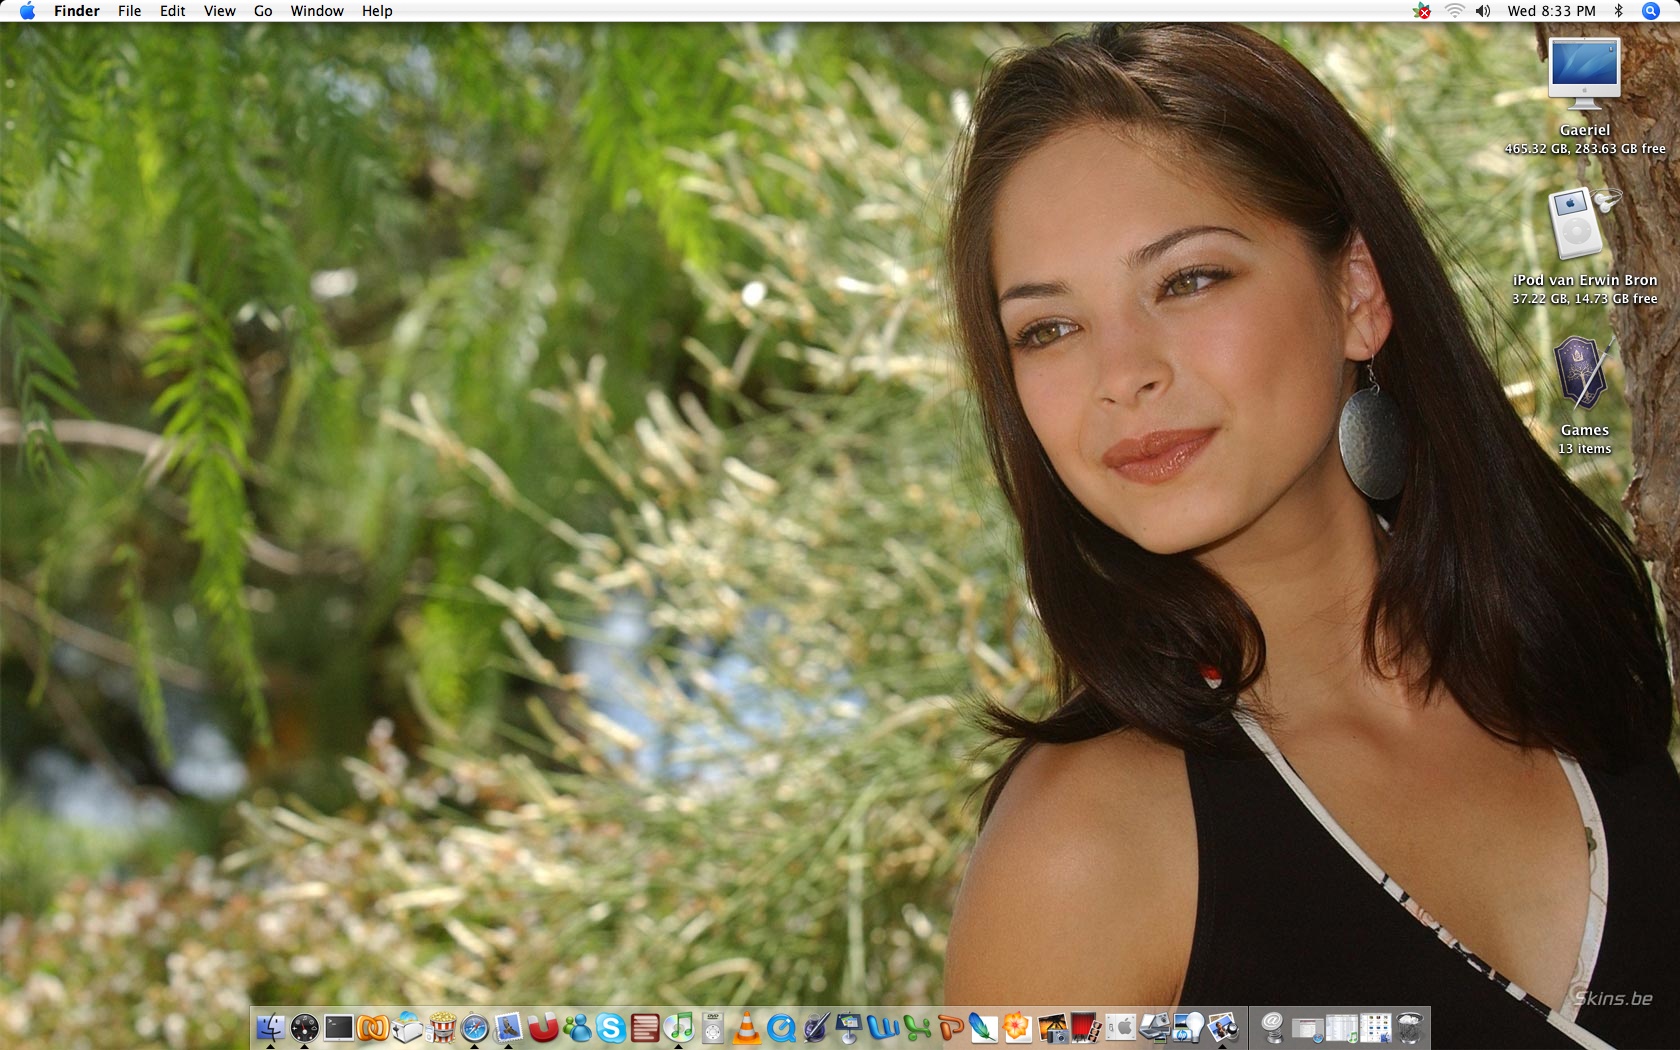Launch Microsoft Word from dock
1680x1050 pixels.
[883, 1027]
